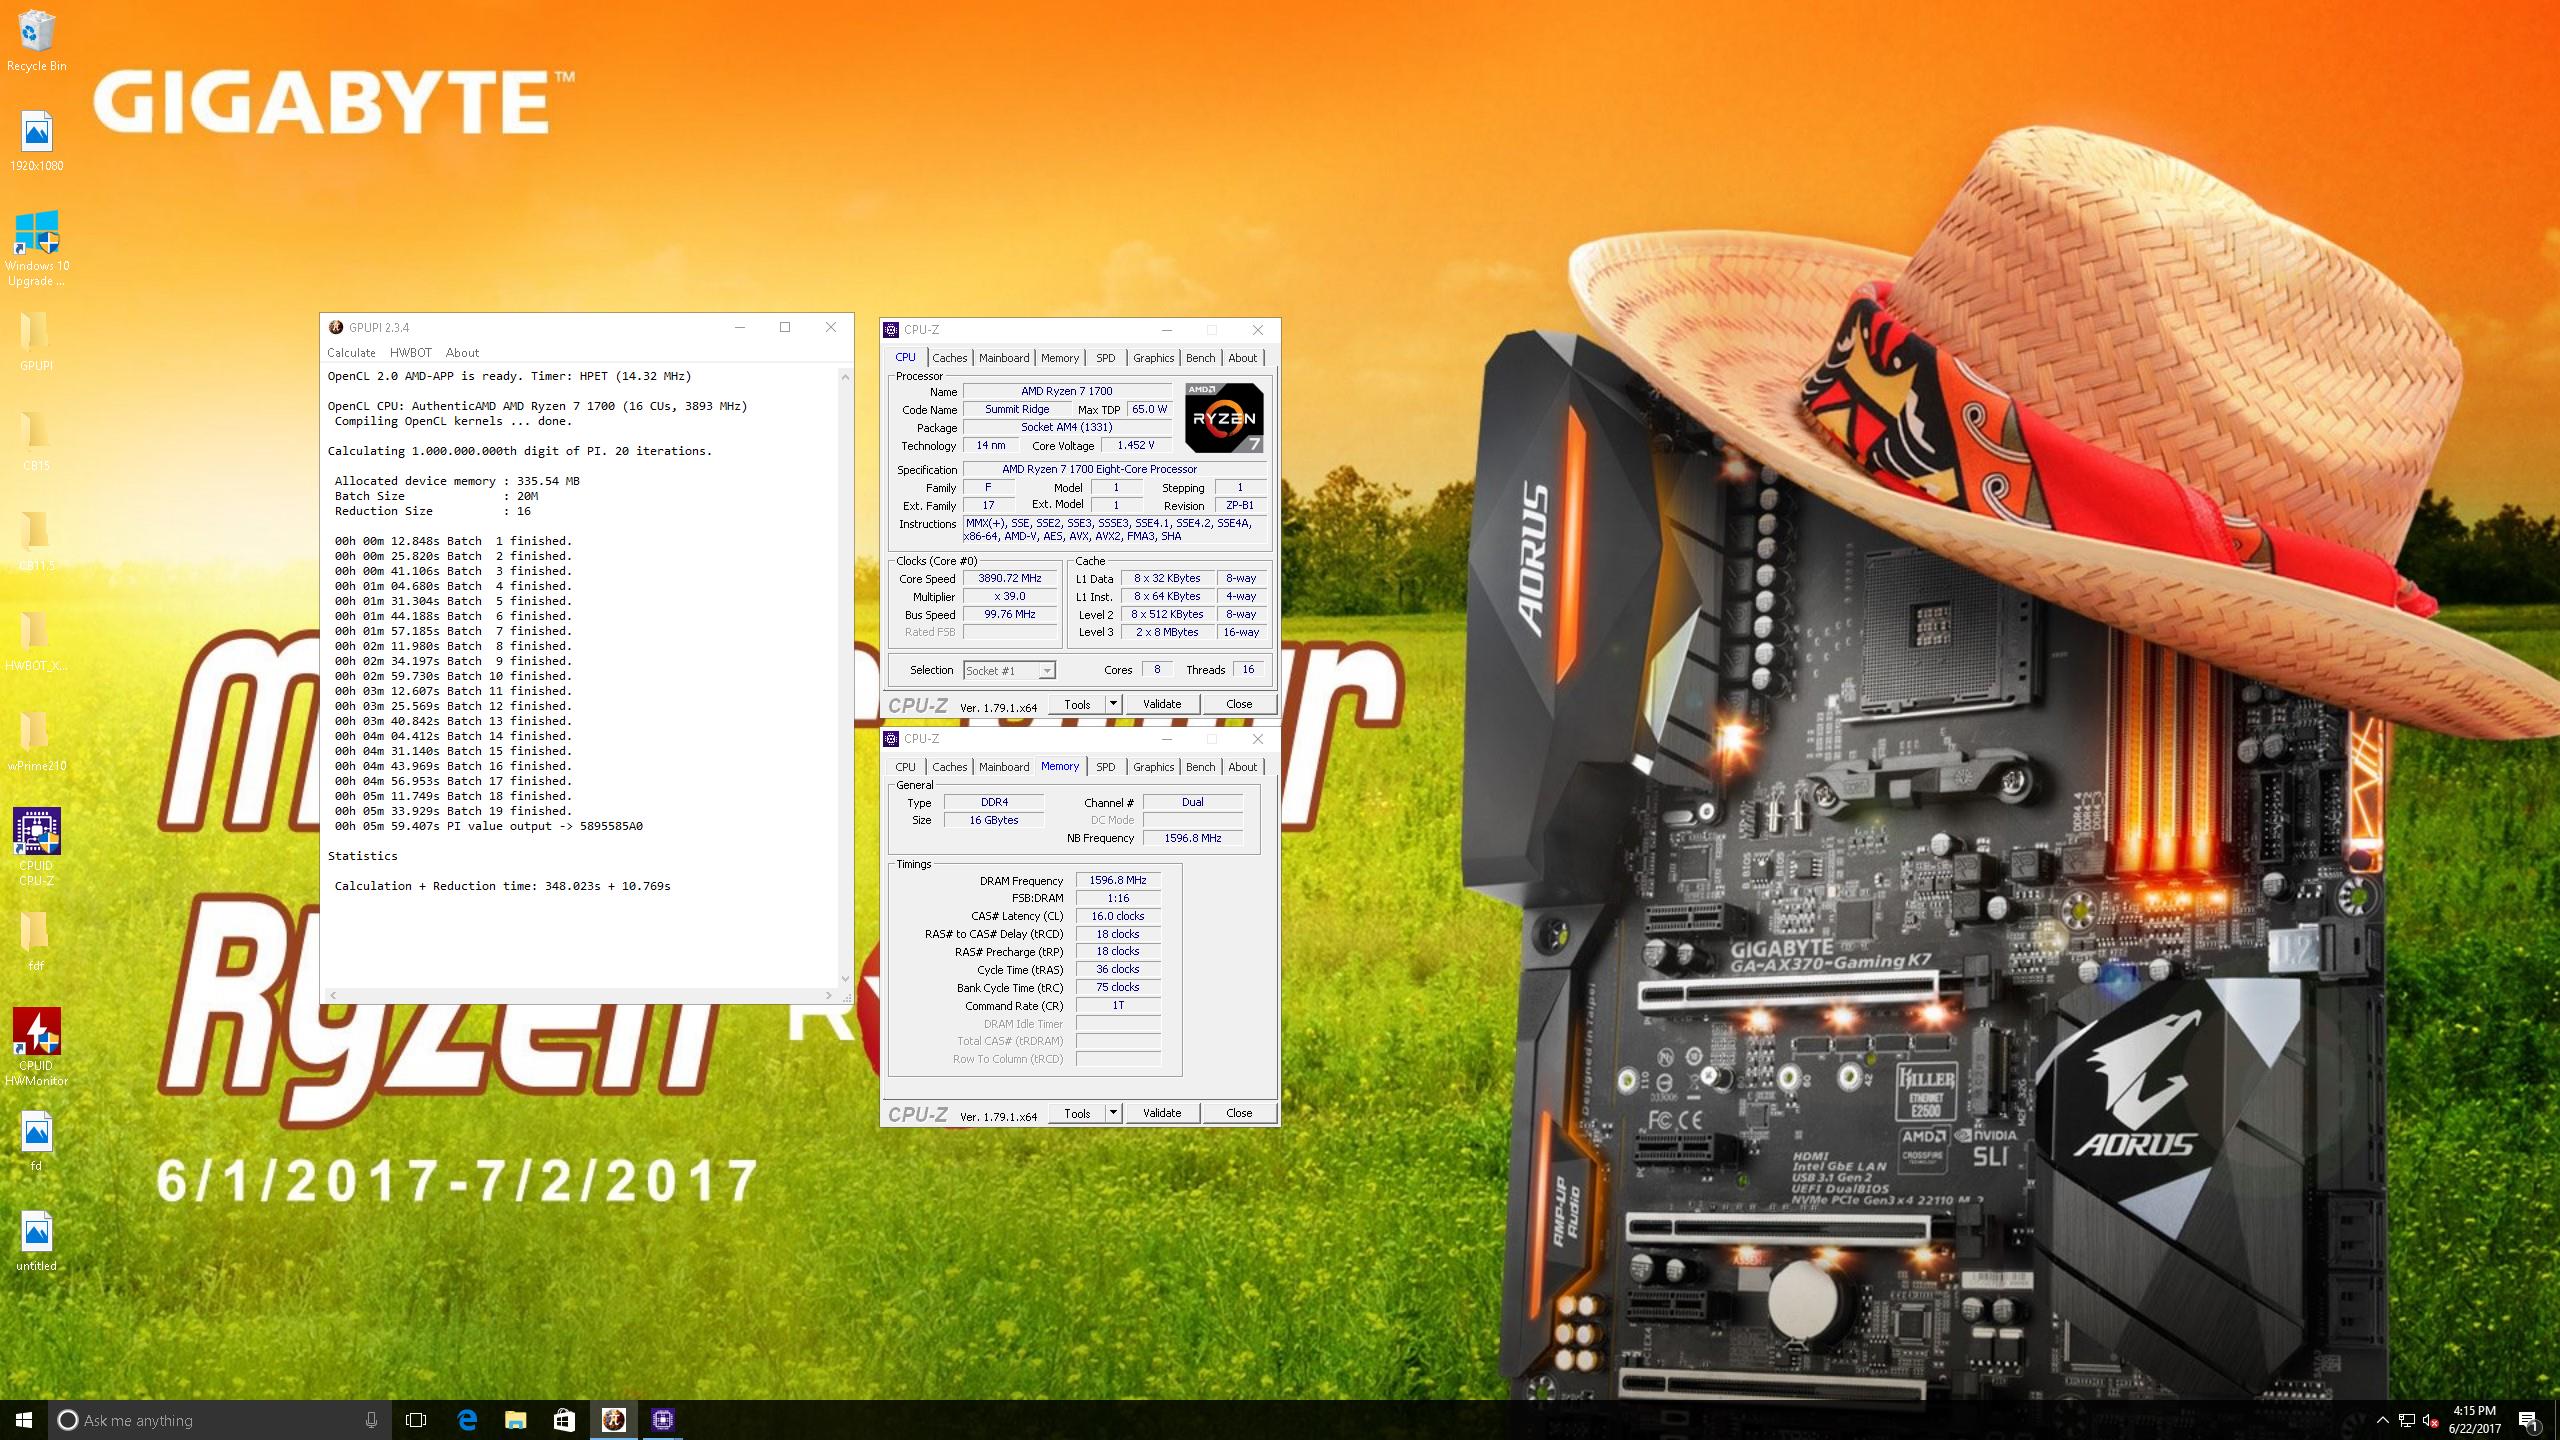This screenshot has width=2560, height=1440.
Task: Open Bench tab in upper CPU-Z
Action: point(1200,358)
